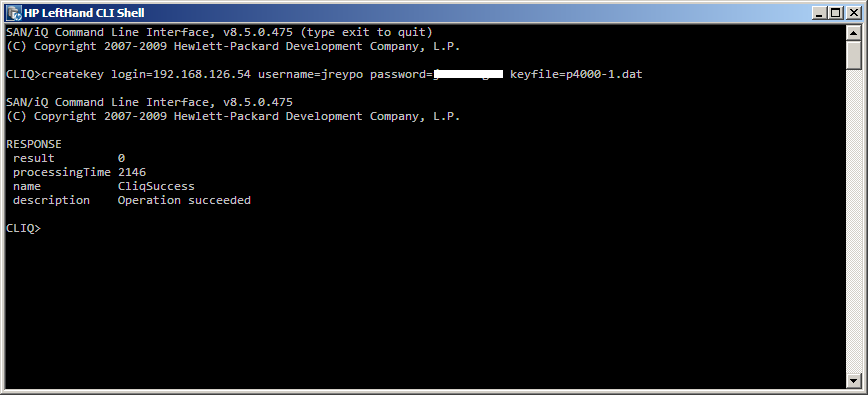Viewport: 868px width, 395px height.
Task: Click the vertical scrollbar thumb
Action: pyautogui.click(x=854, y=55)
